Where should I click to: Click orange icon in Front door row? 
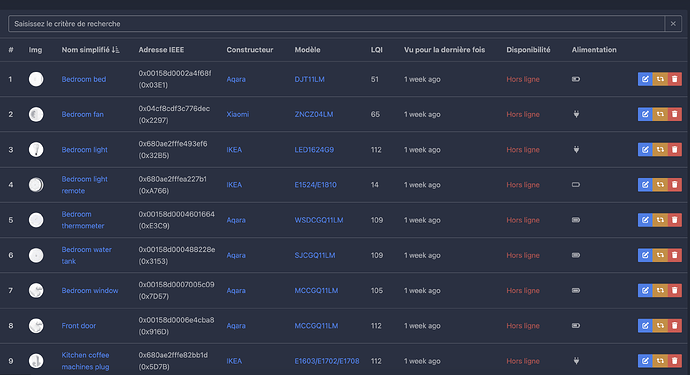(x=660, y=326)
